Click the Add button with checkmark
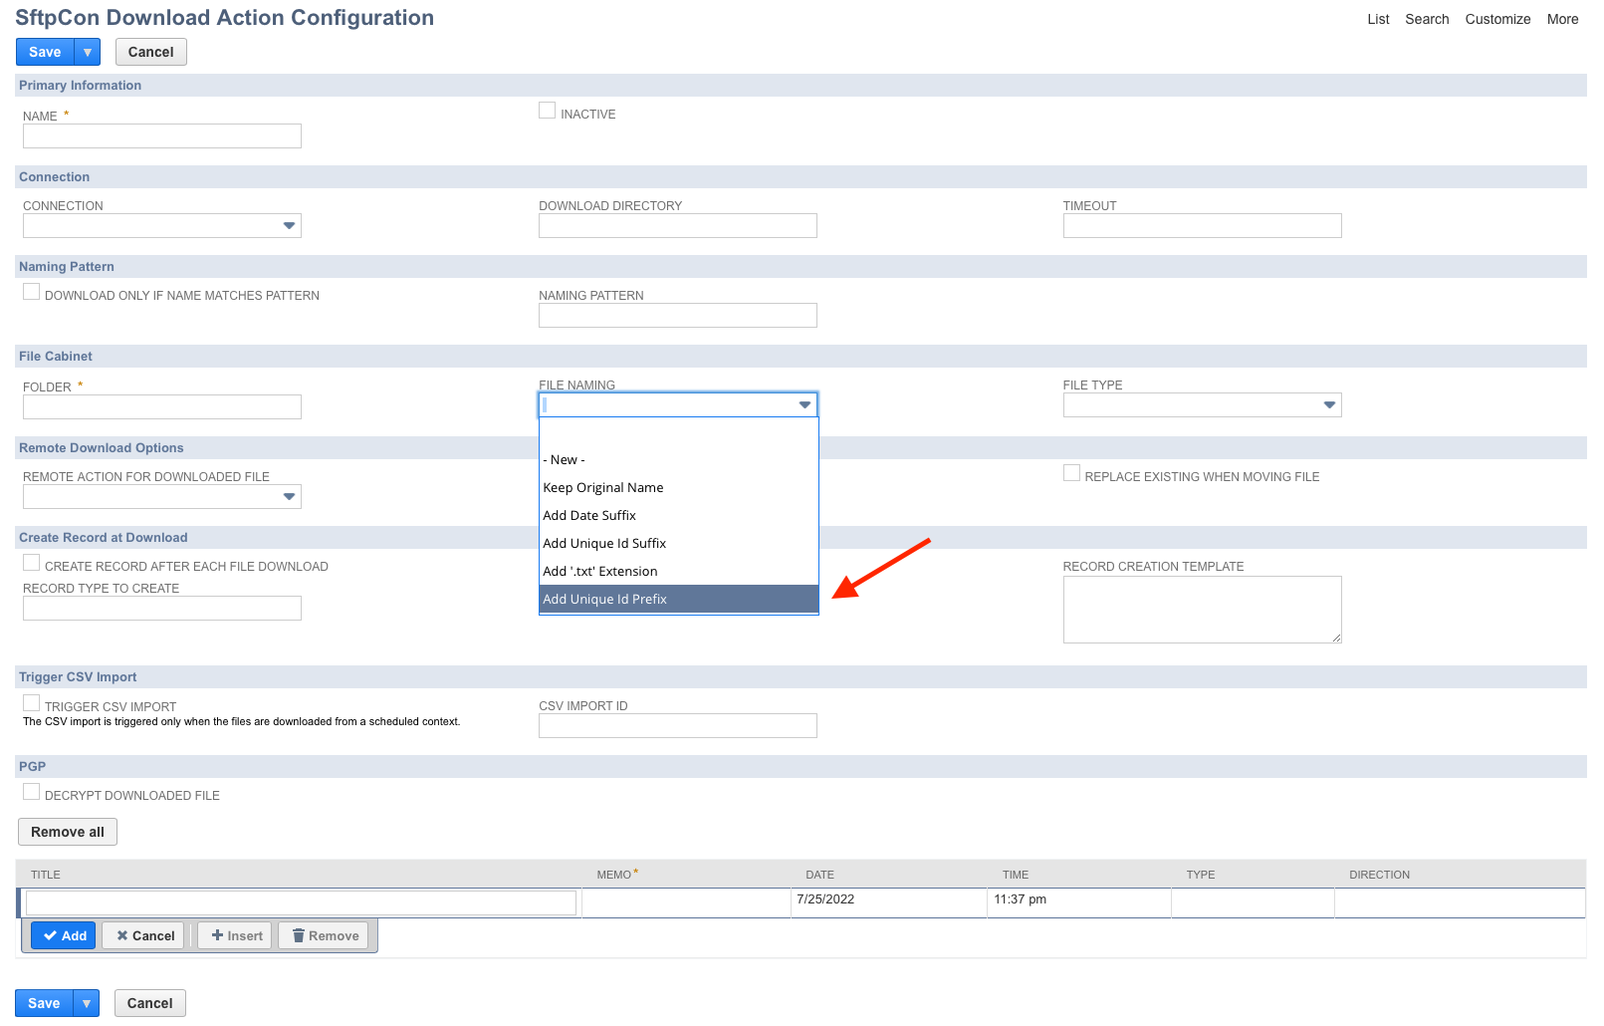Viewport: 1604px width, 1026px height. point(64,936)
